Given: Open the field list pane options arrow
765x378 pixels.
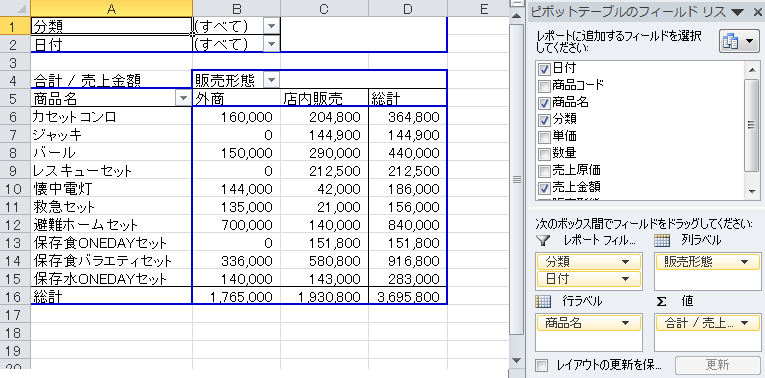Looking at the screenshot, I should click(738, 13).
